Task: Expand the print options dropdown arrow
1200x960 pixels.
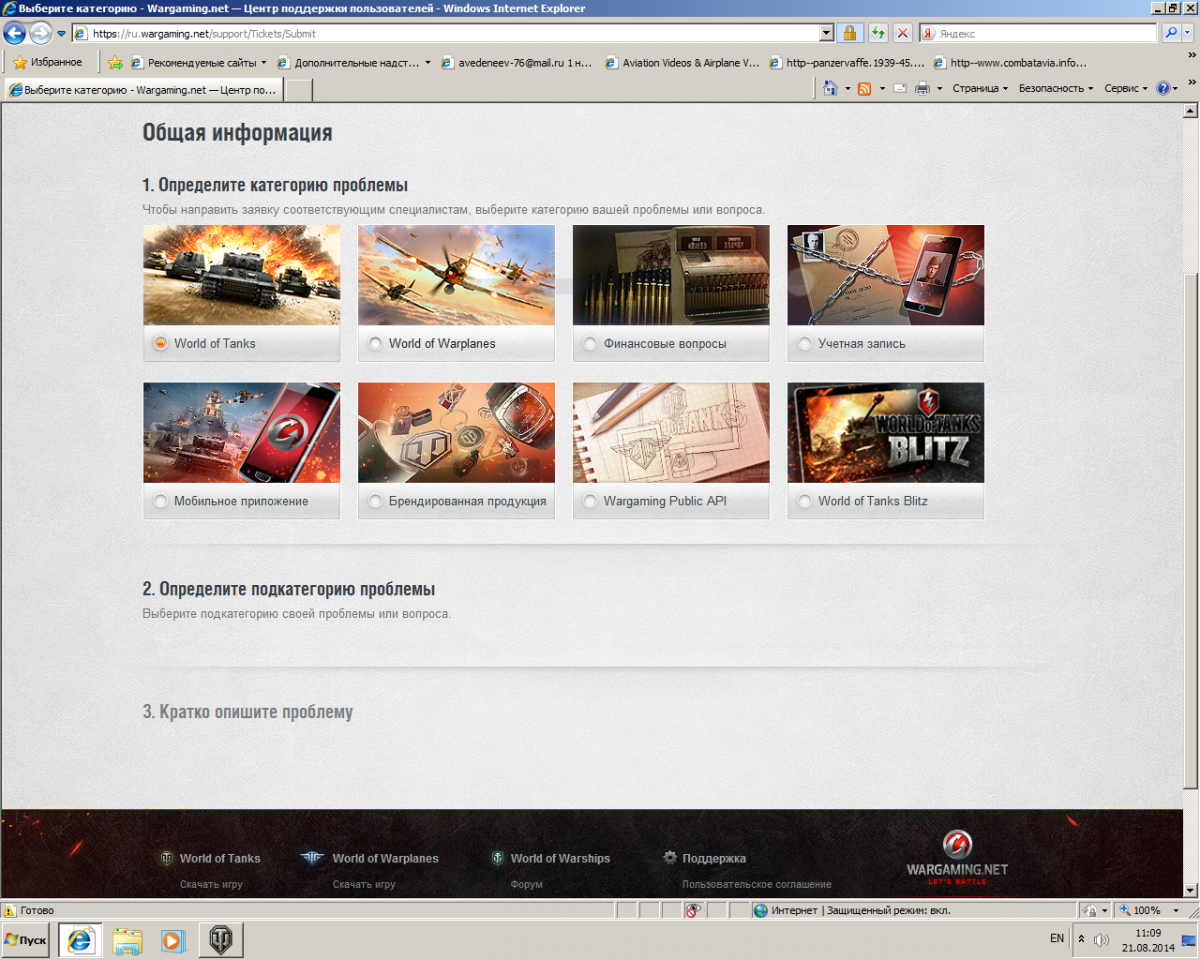Action: [x=940, y=88]
